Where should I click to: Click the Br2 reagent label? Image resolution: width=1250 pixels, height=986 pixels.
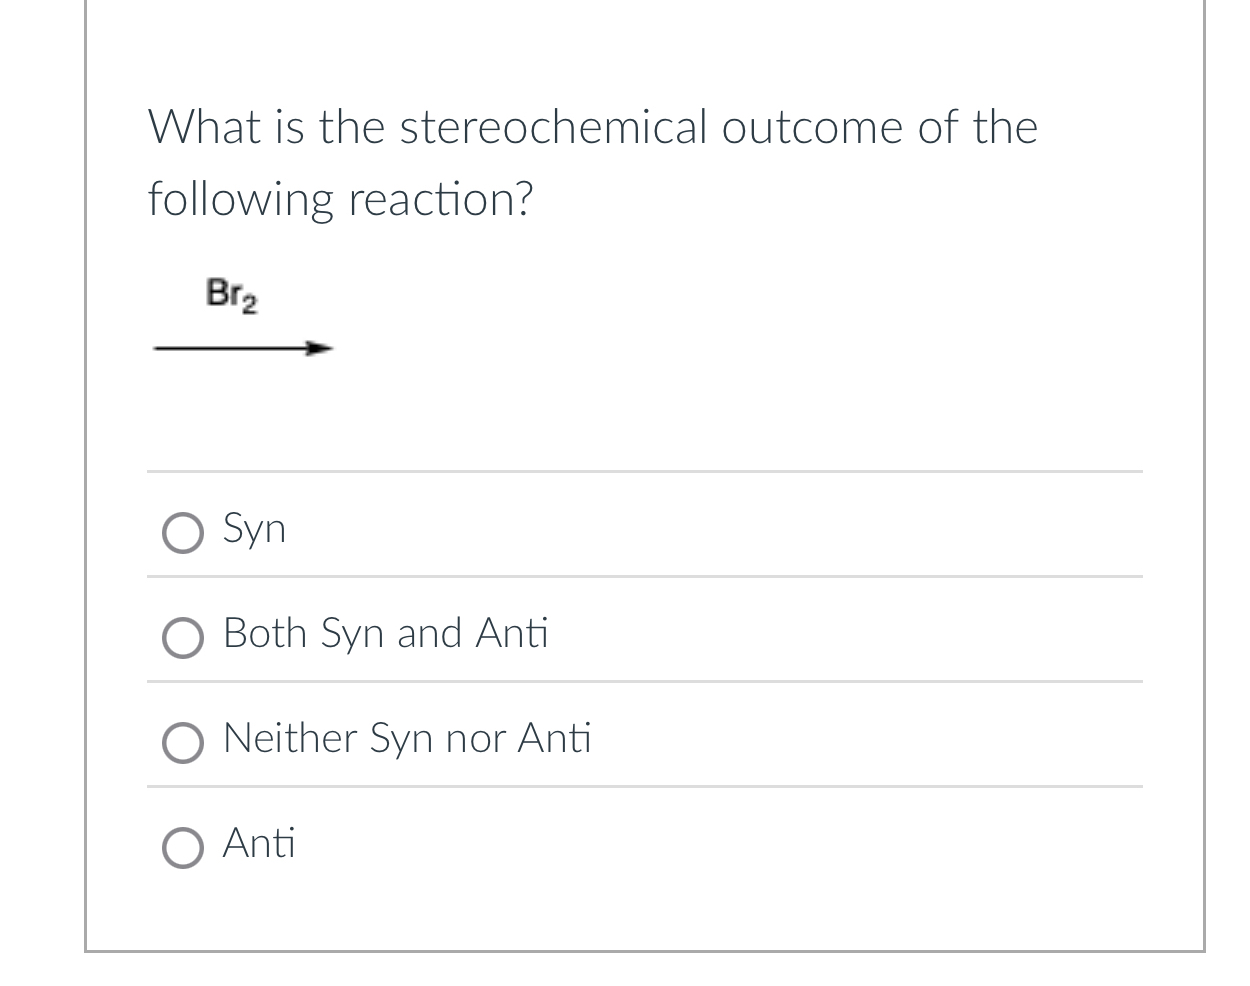point(231,293)
